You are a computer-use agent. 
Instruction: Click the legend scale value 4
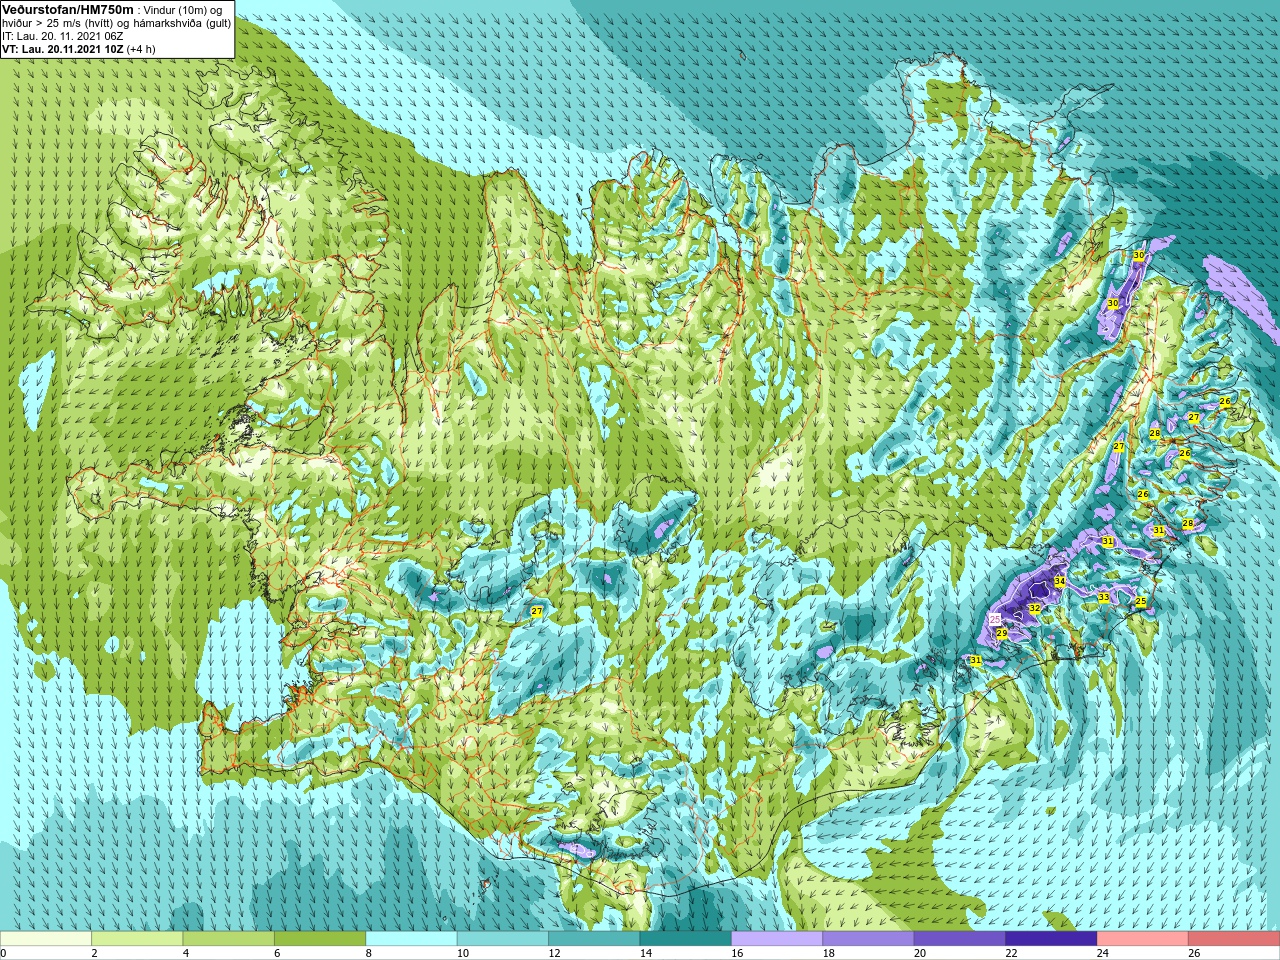tap(186, 953)
